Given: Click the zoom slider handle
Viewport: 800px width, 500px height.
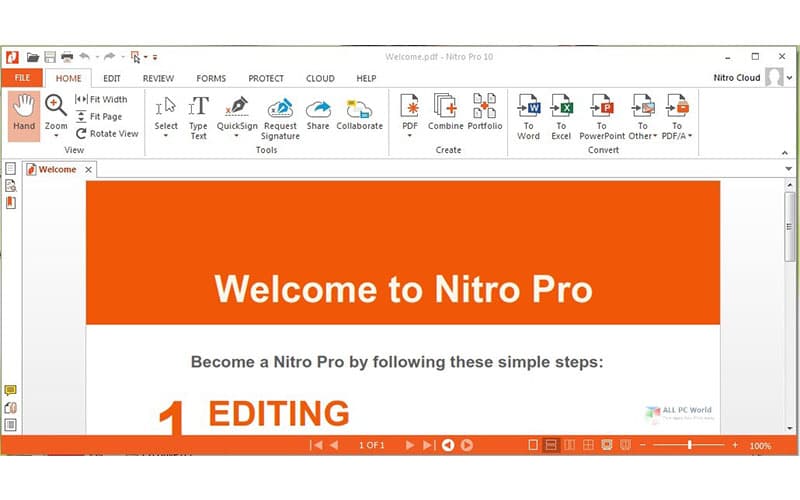Looking at the screenshot, I should pos(689,445).
